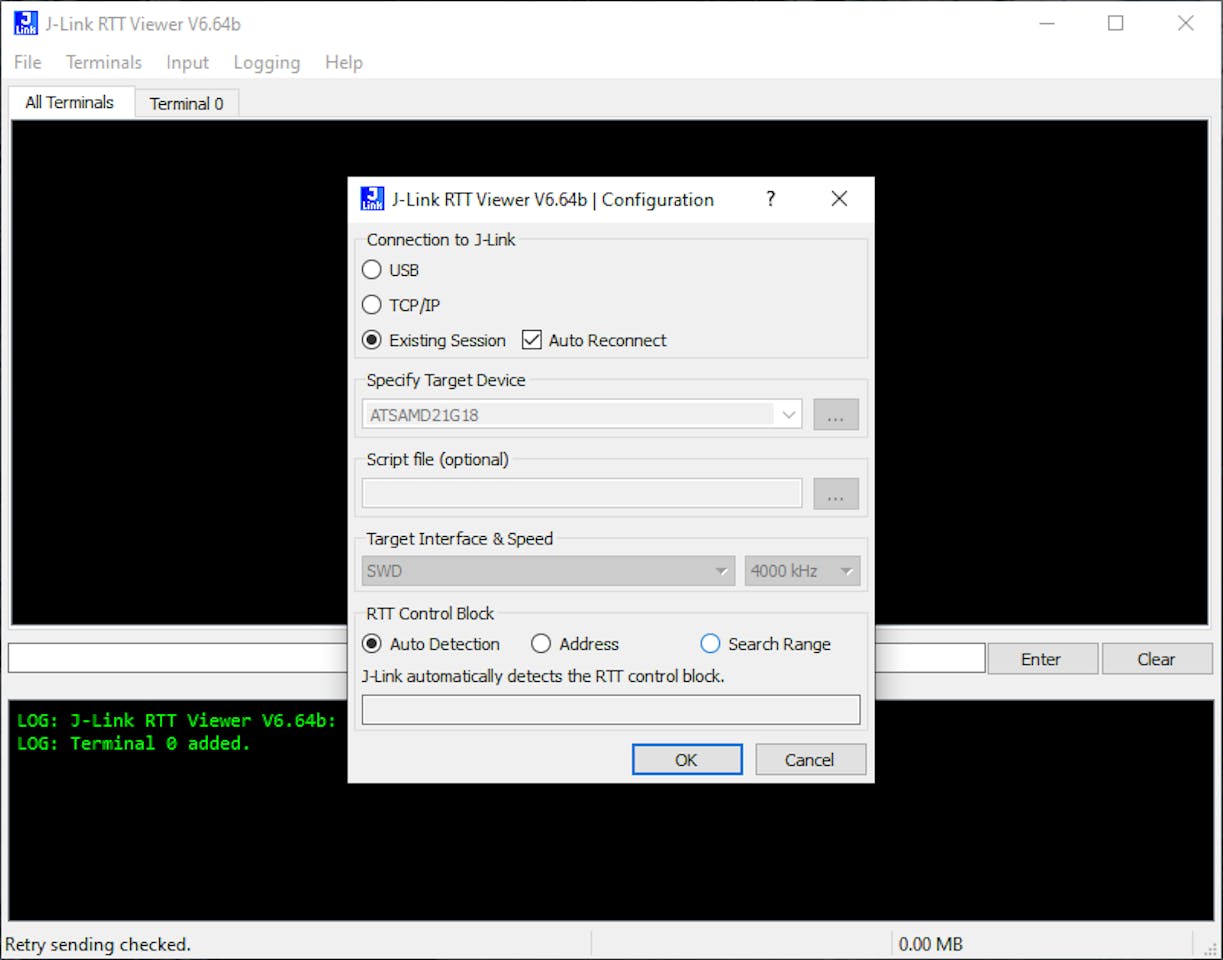
Task: Click the Script file path field
Action: (582, 493)
